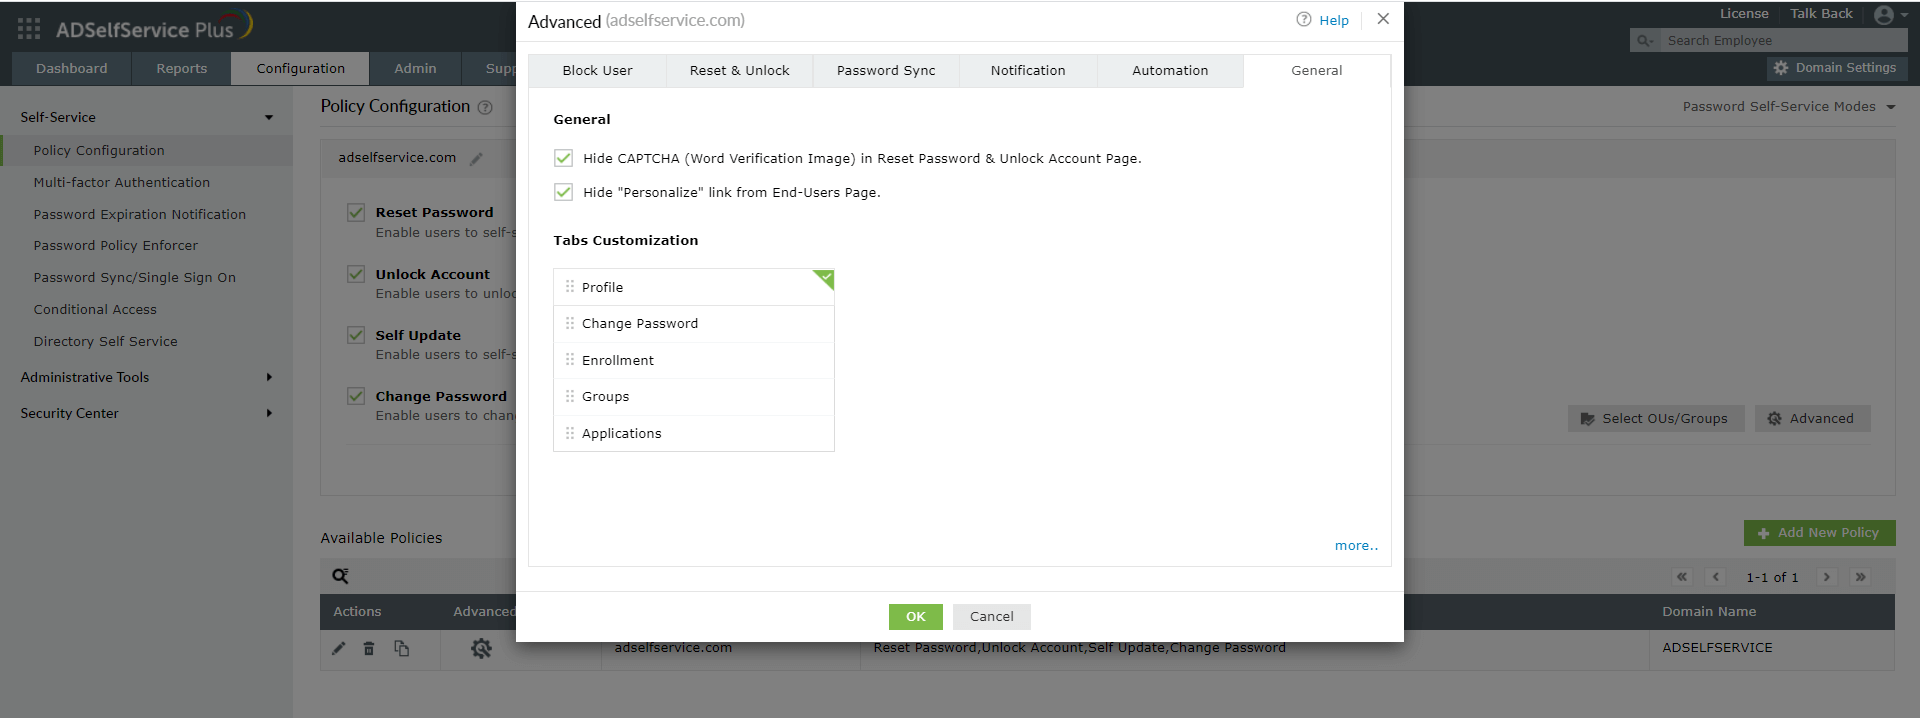This screenshot has height=718, width=1920.
Task: Toggle the Reset Password policy checkbox
Action: [x=356, y=212]
